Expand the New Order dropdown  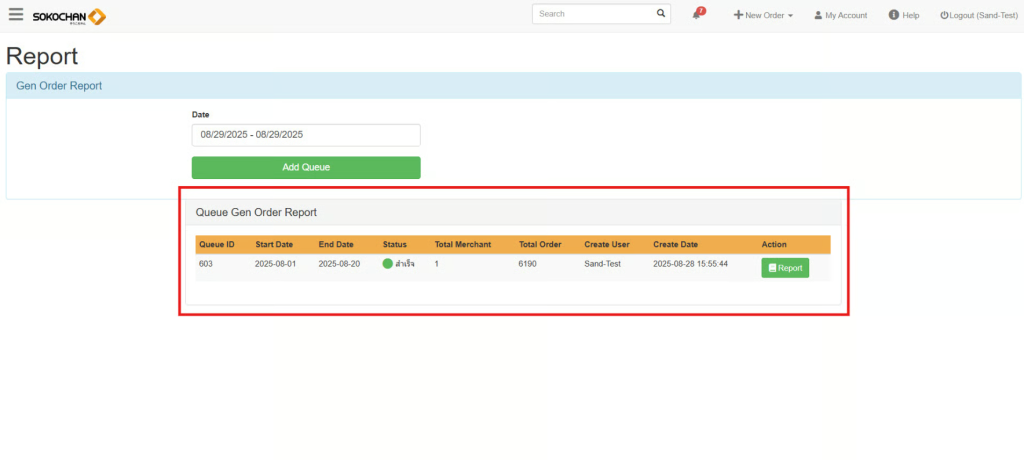pyautogui.click(x=763, y=15)
